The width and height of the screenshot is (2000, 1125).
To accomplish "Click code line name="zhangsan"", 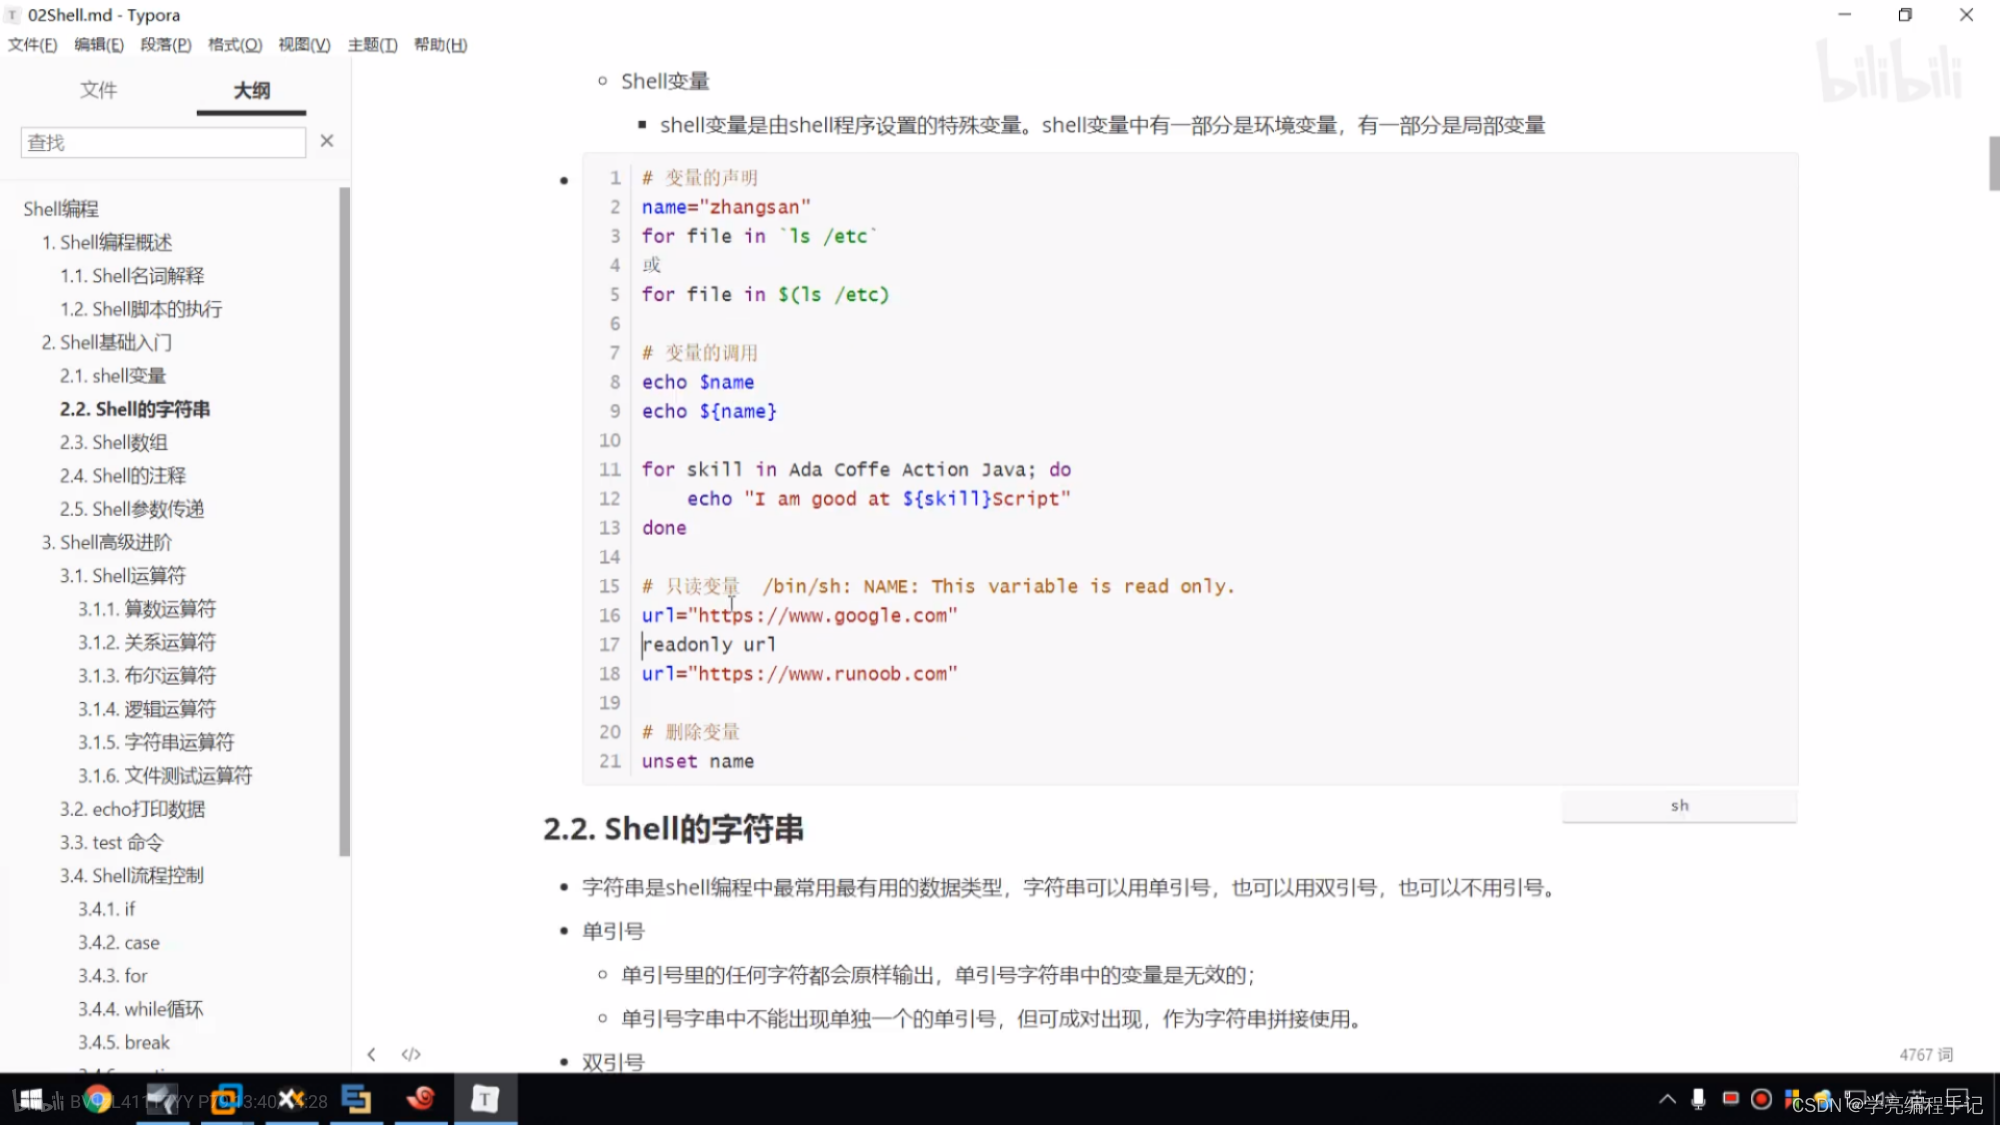I will (x=726, y=207).
